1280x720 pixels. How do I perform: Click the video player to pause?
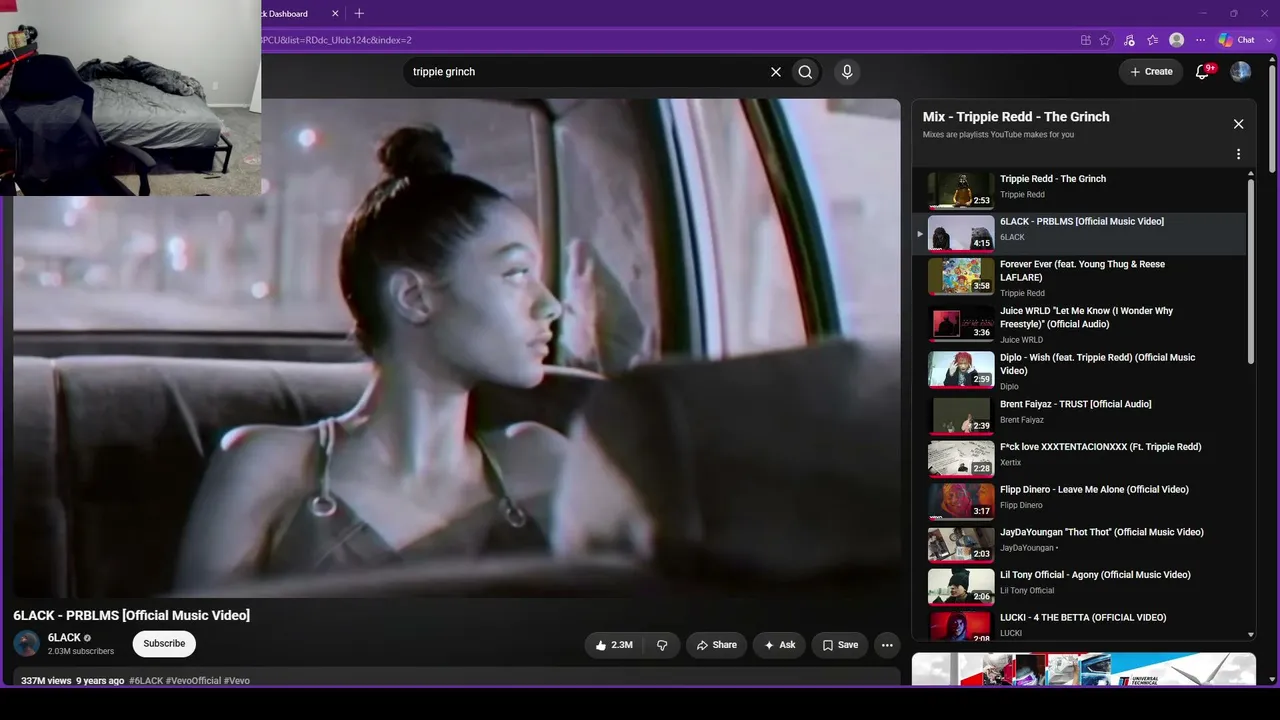(x=457, y=348)
